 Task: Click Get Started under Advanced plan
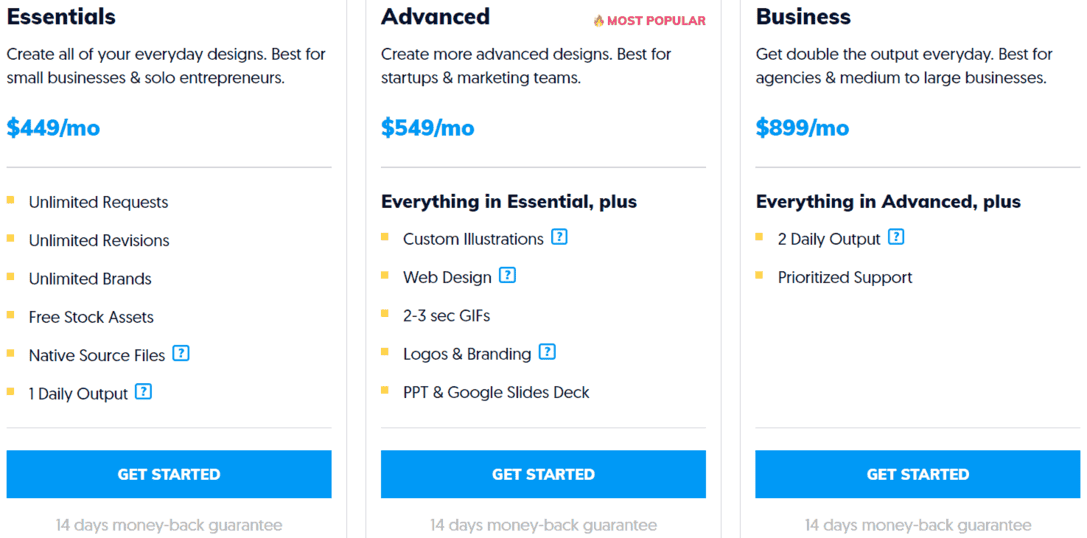544,474
